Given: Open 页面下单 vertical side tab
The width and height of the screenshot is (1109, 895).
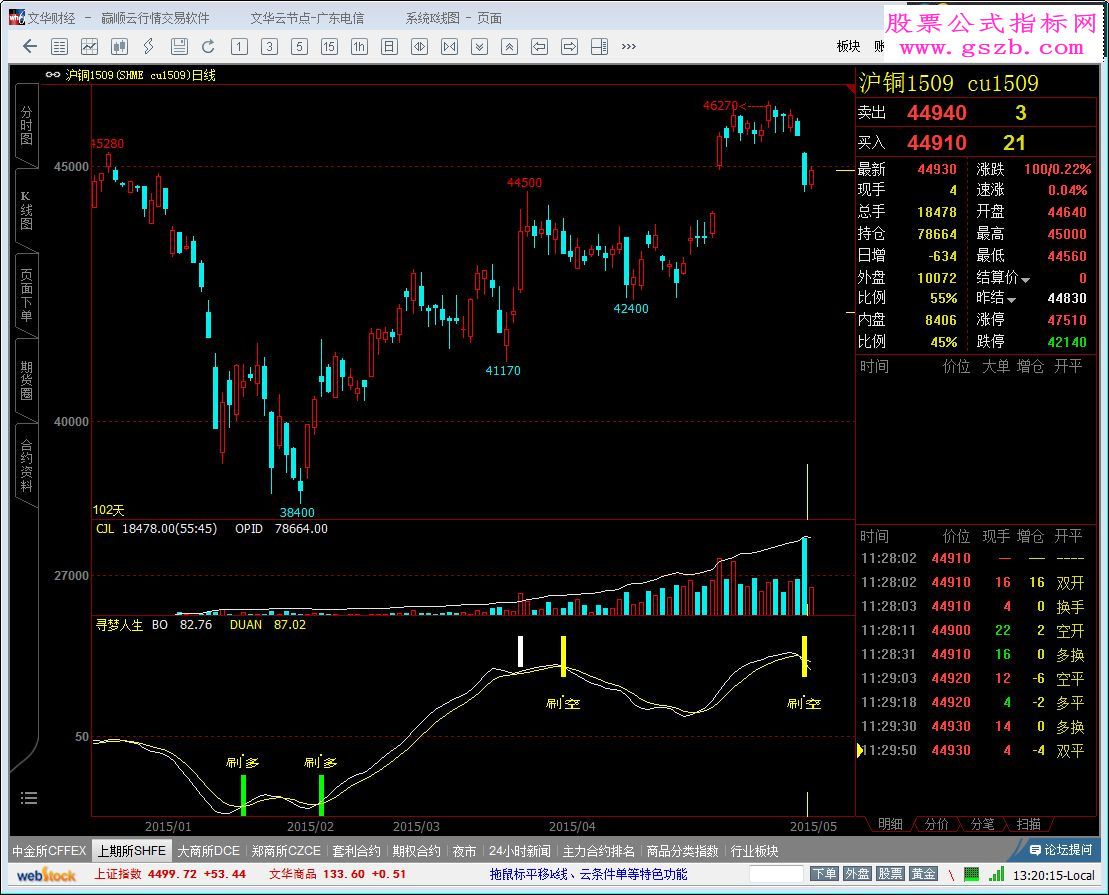Looking at the screenshot, I should click(x=26, y=295).
